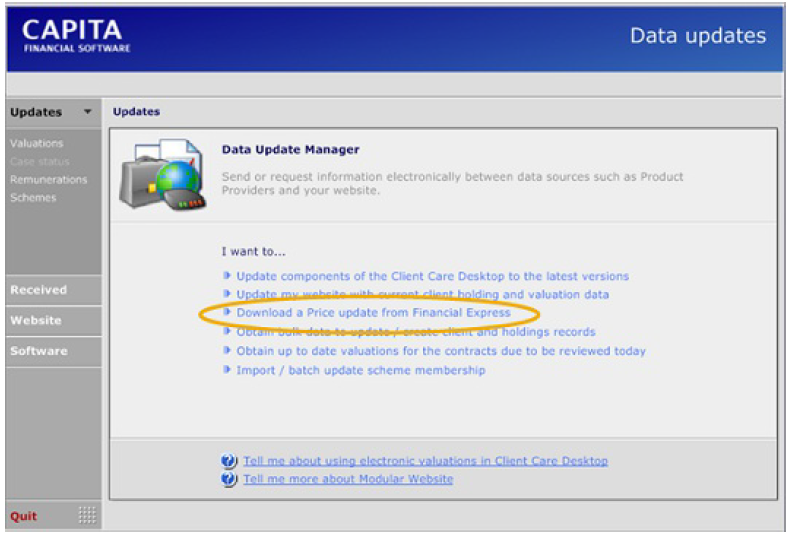Click arrow bullet before Obtain bulk data link
Image resolution: width=788 pixels, height=535 pixels.
pos(227,331)
